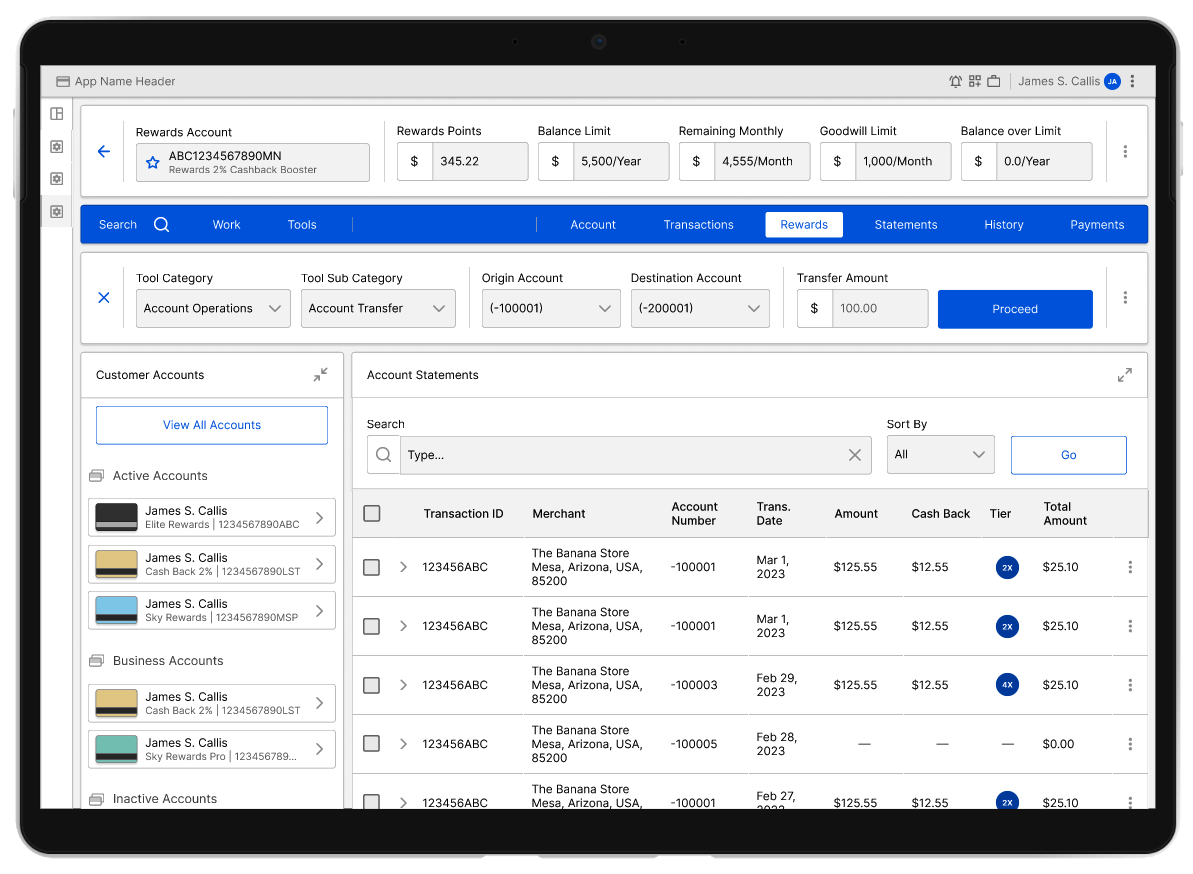Click the Transfer Amount input field
This screenshot has height=874, width=1193.
coord(879,309)
